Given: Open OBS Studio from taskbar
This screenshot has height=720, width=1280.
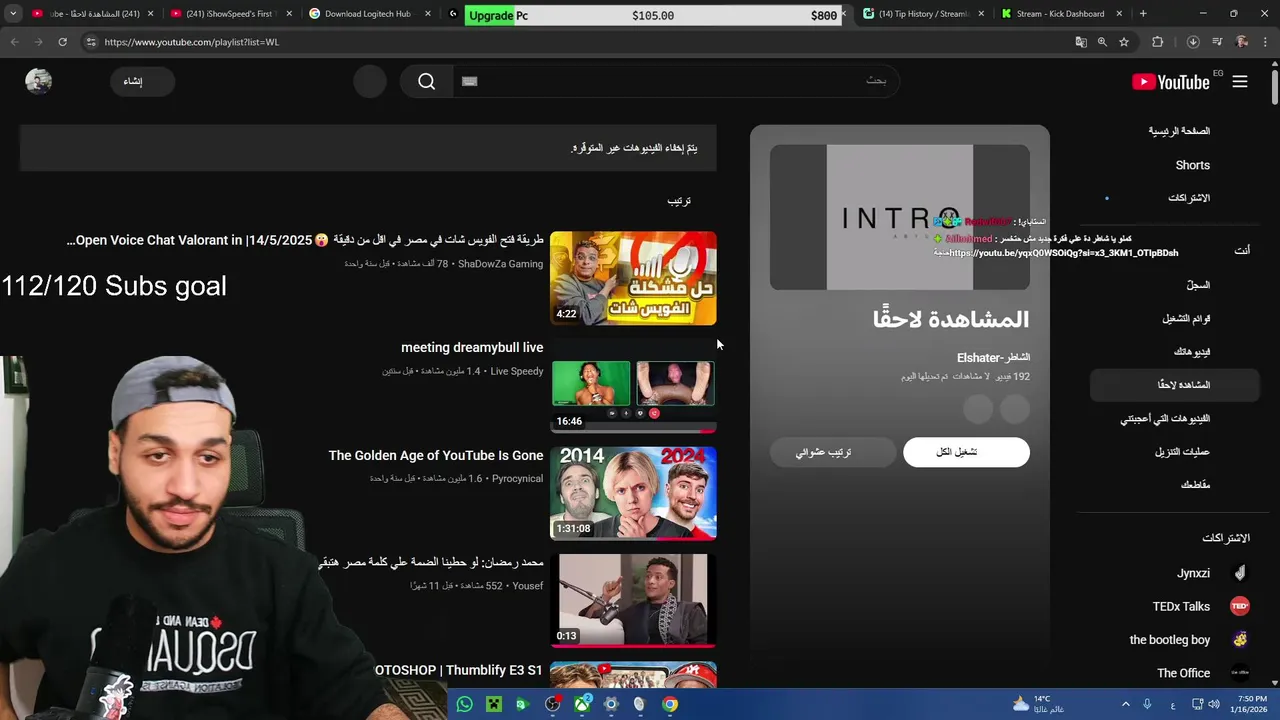Looking at the screenshot, I should (x=552, y=704).
